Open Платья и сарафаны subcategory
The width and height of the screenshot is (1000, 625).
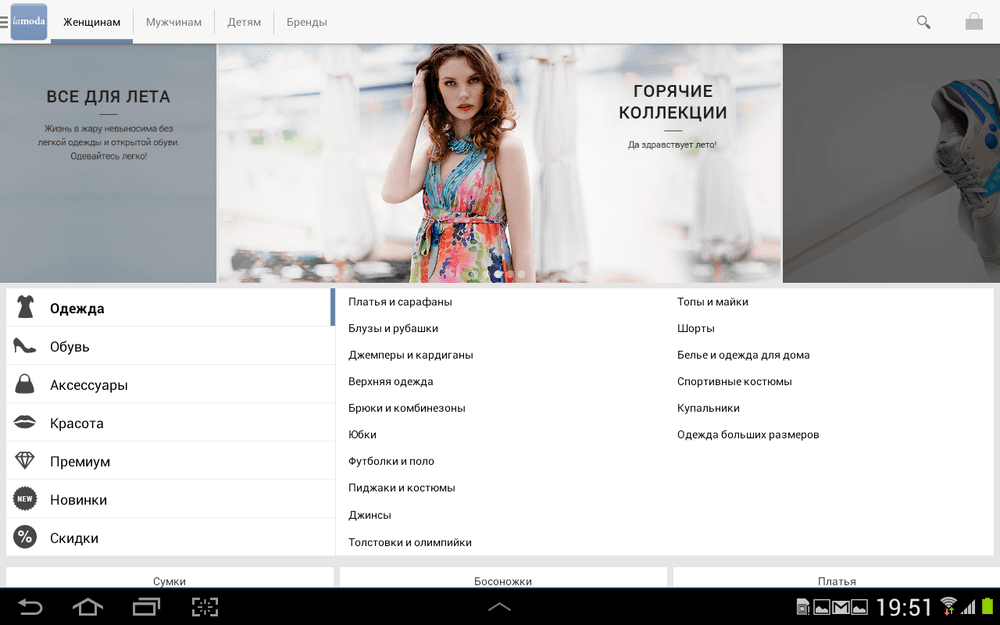(x=400, y=302)
